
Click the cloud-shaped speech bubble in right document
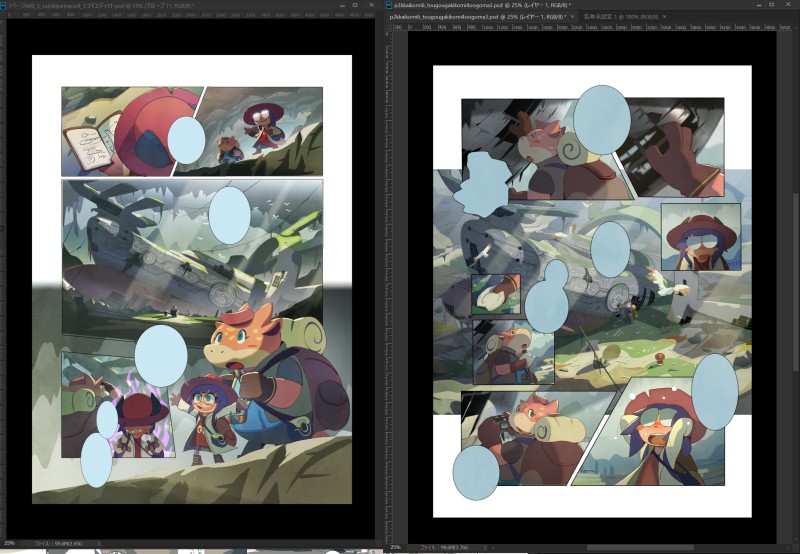click(x=481, y=185)
